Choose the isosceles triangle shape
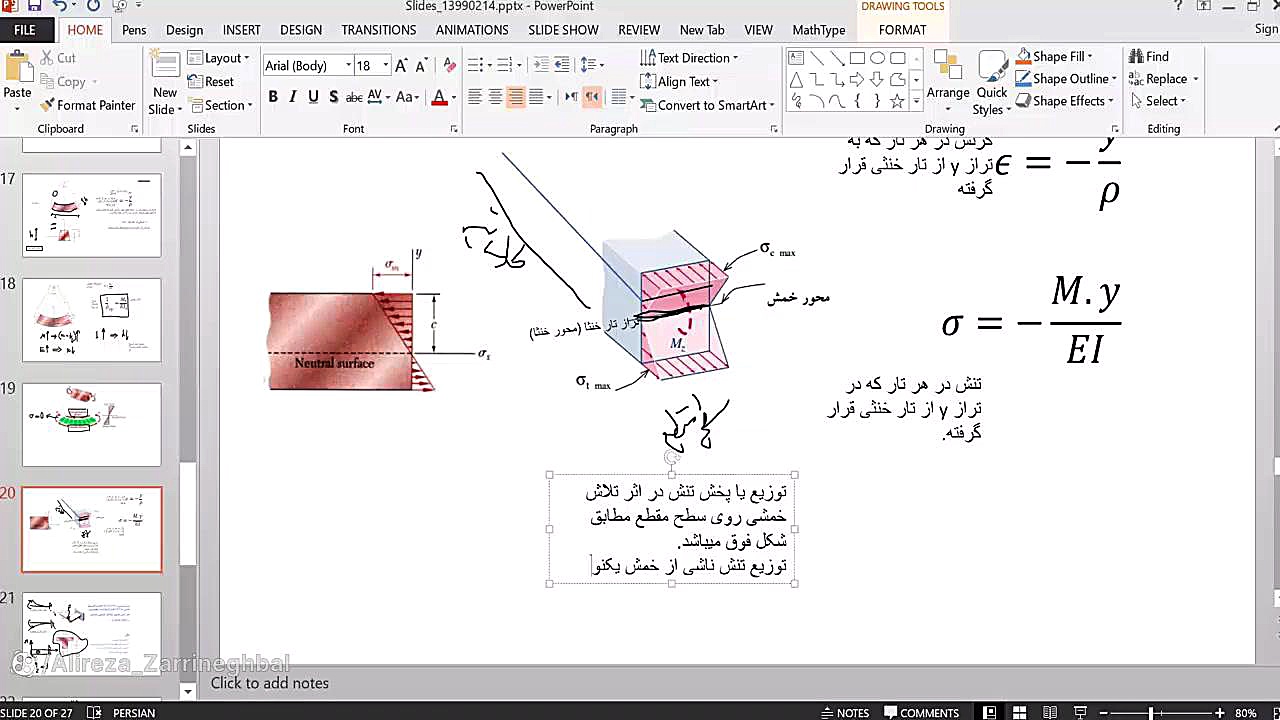This screenshot has width=1280, height=720. (x=796, y=80)
